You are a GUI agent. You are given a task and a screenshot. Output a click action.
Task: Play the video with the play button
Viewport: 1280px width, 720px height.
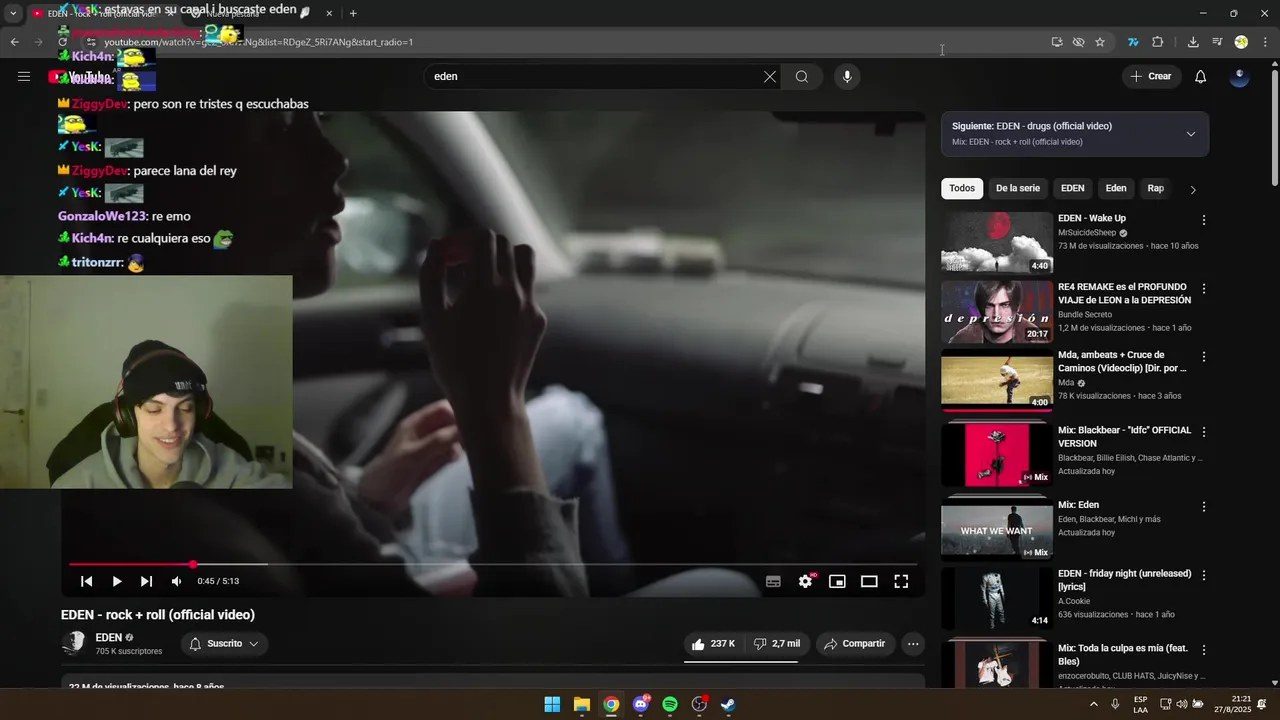point(117,581)
